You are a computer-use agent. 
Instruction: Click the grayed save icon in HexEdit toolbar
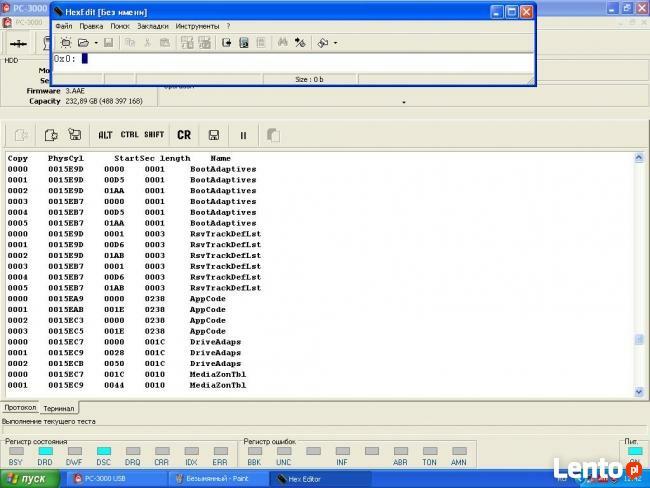pos(107,43)
